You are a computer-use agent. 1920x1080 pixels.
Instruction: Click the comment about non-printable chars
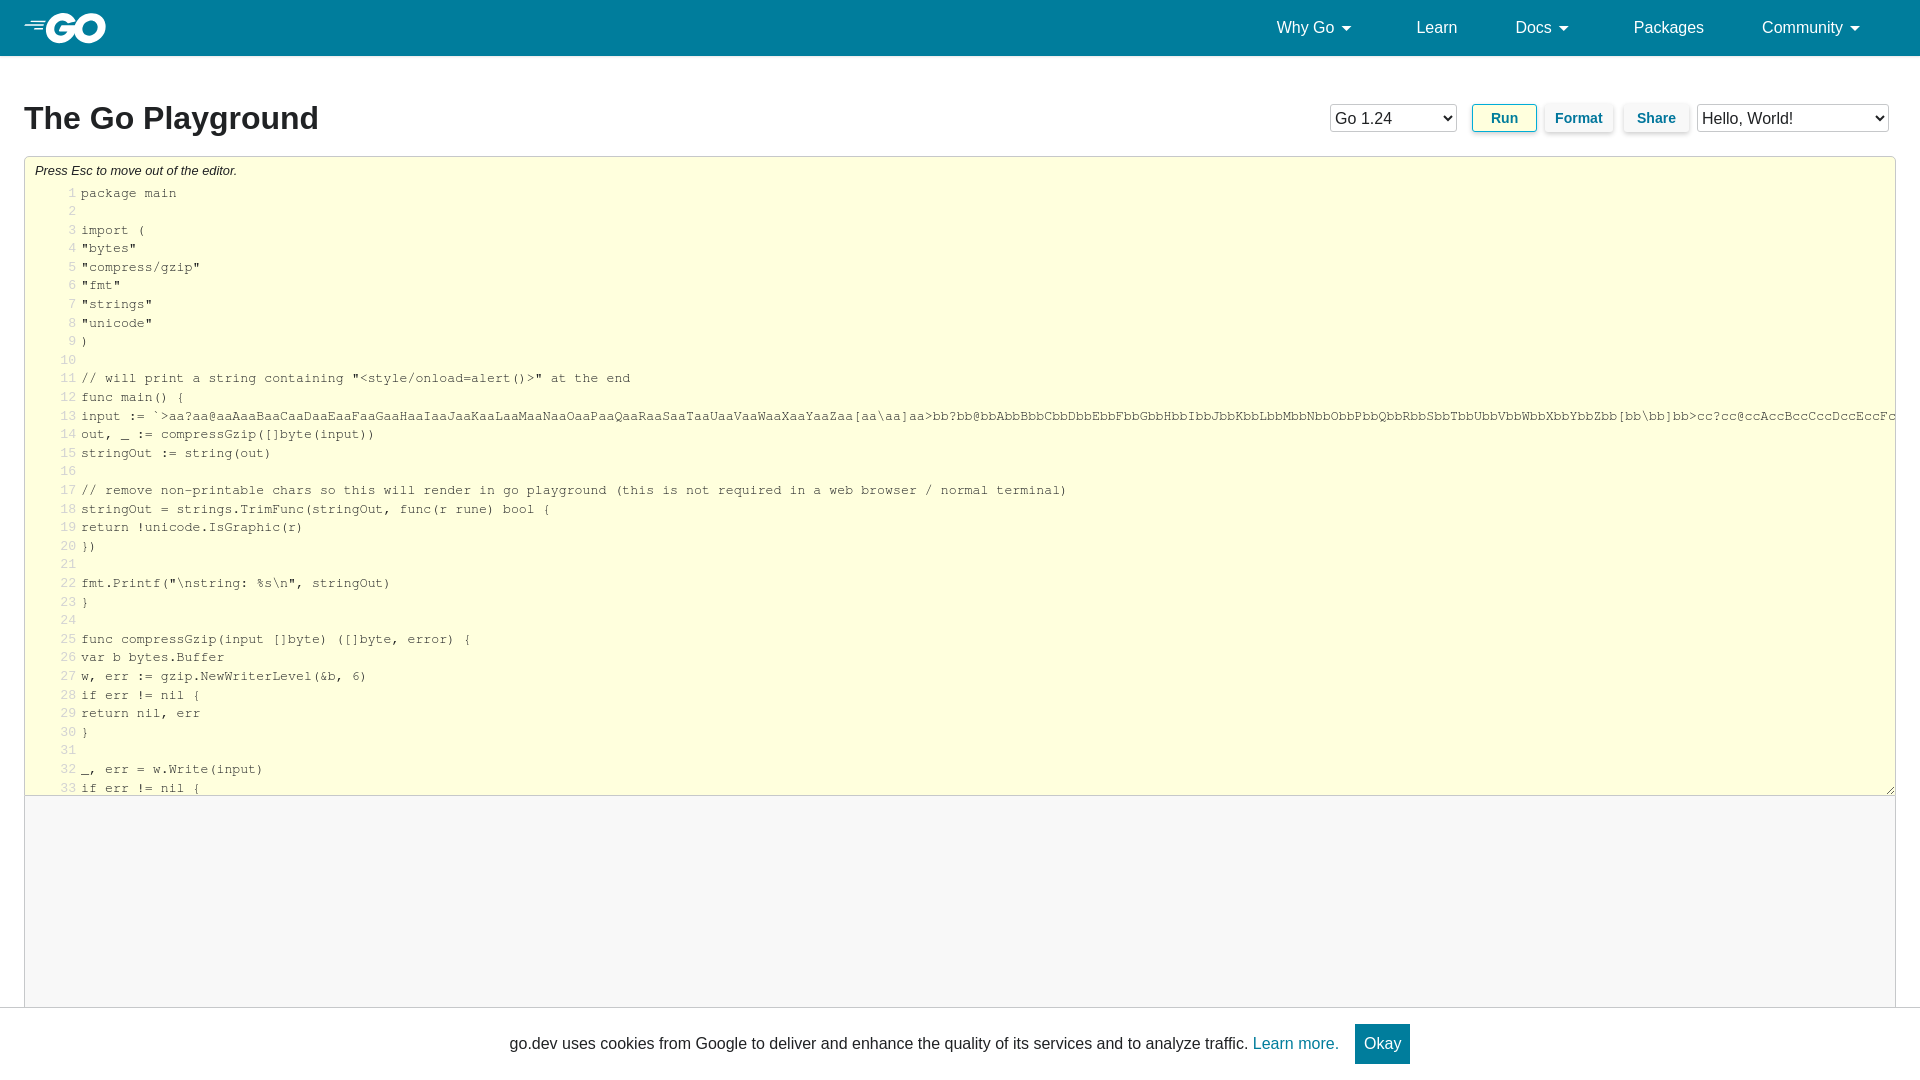tap(574, 491)
